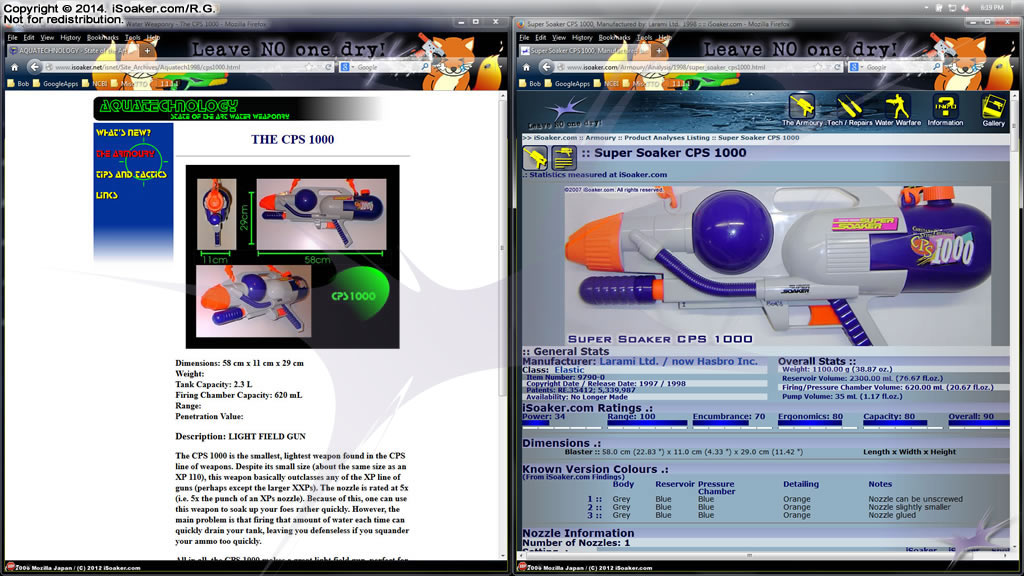The height and width of the screenshot is (576, 1024).
Task: Open Bookmarks menu in left Firefox window
Action: [x=103, y=38]
